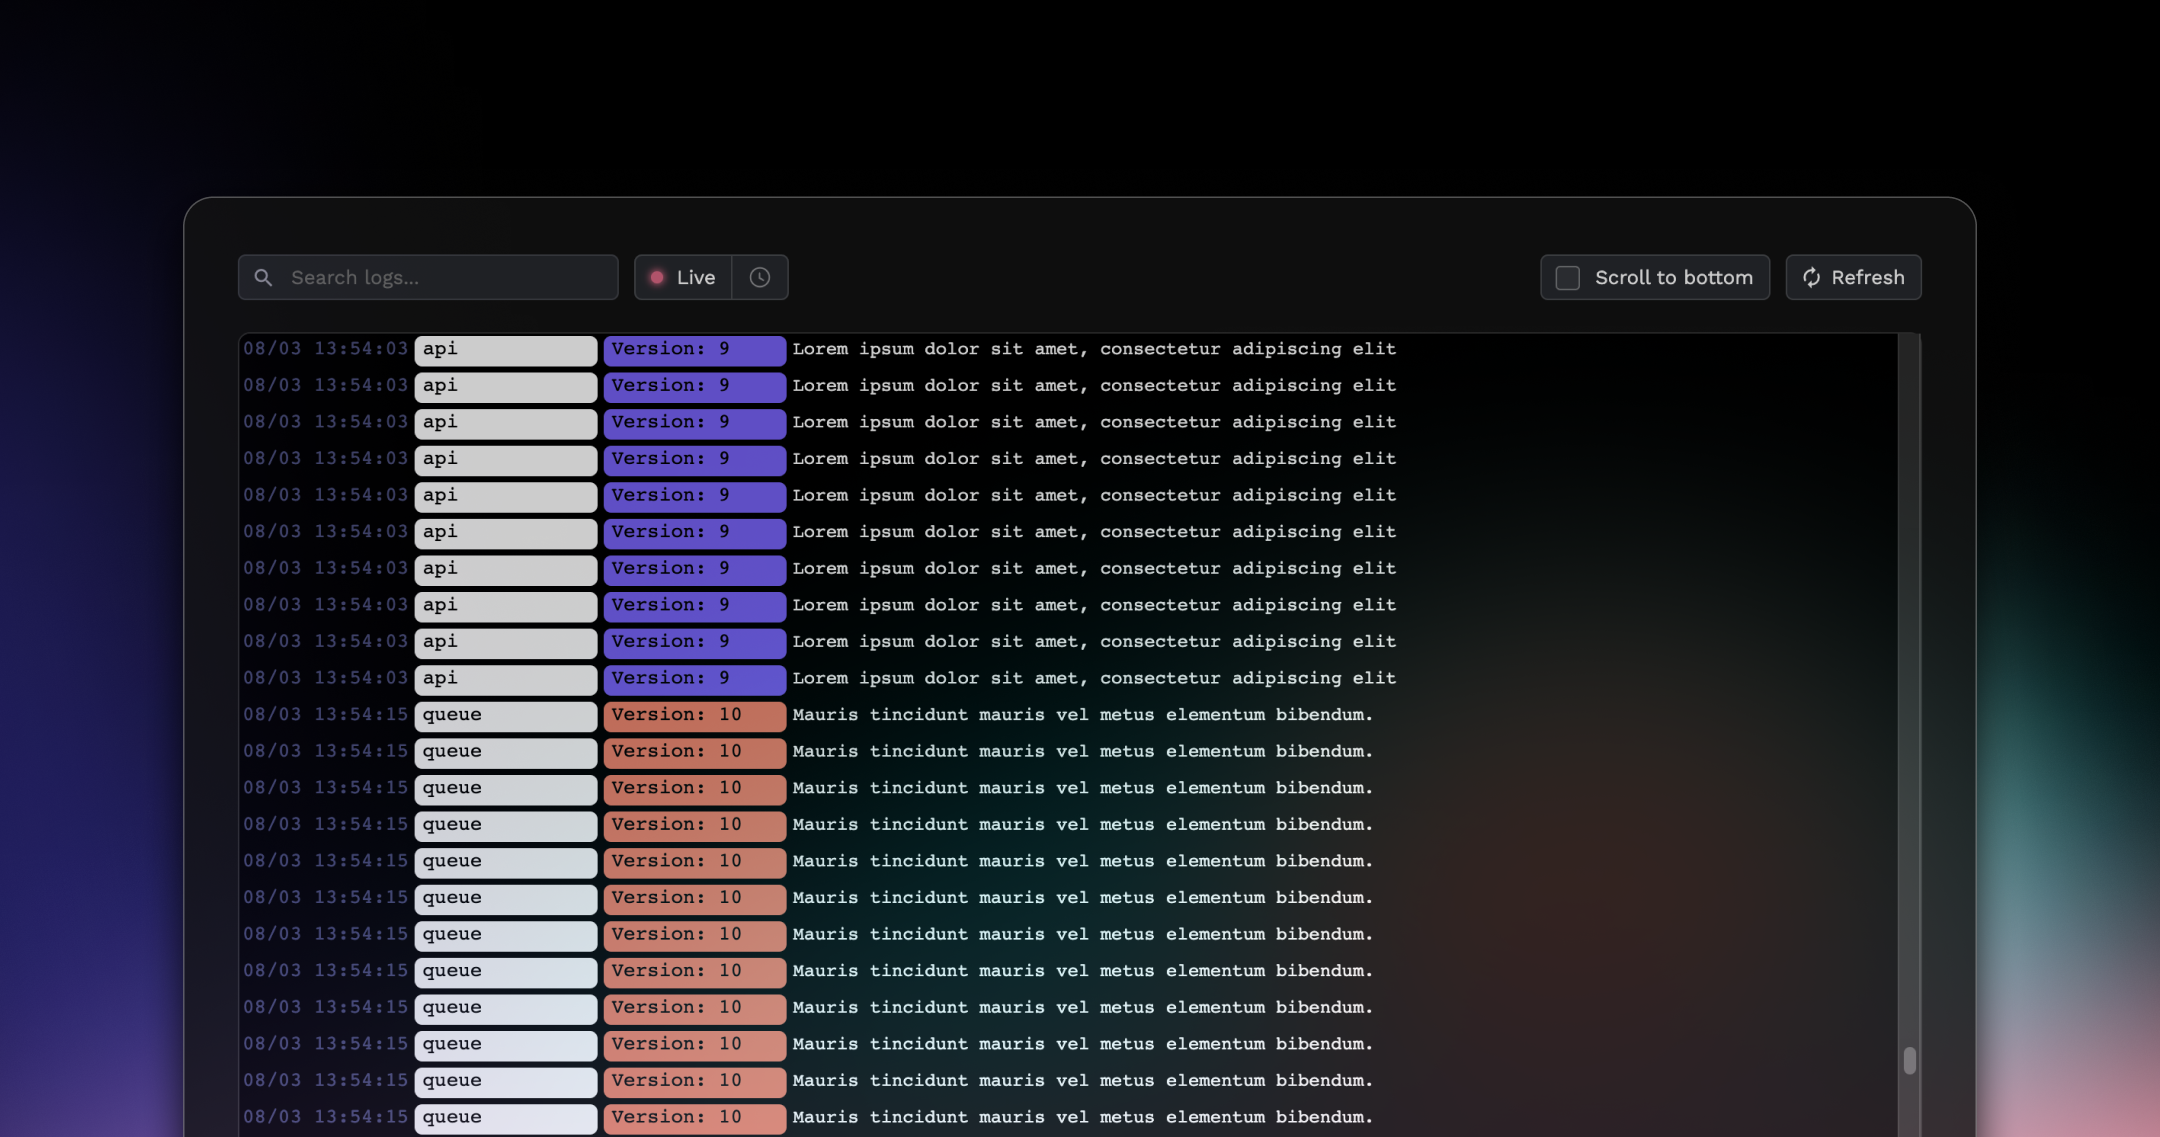
Task: Click the log viewer scrollbar thumb
Action: pyautogui.click(x=1910, y=1060)
